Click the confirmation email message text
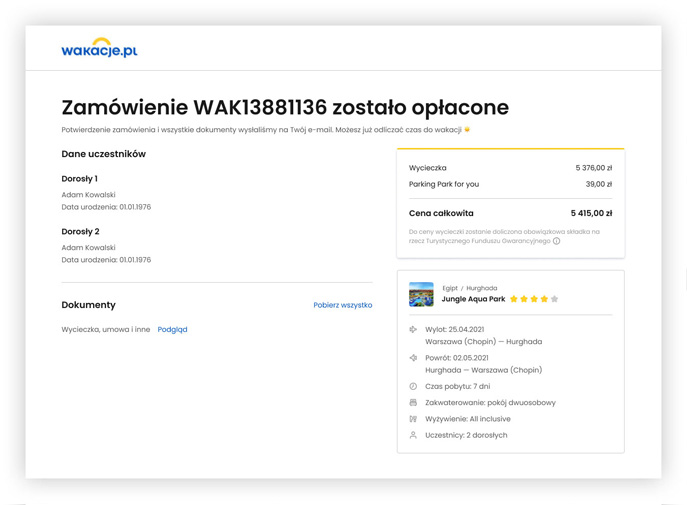The width and height of the screenshot is (687, 505). [x=262, y=130]
